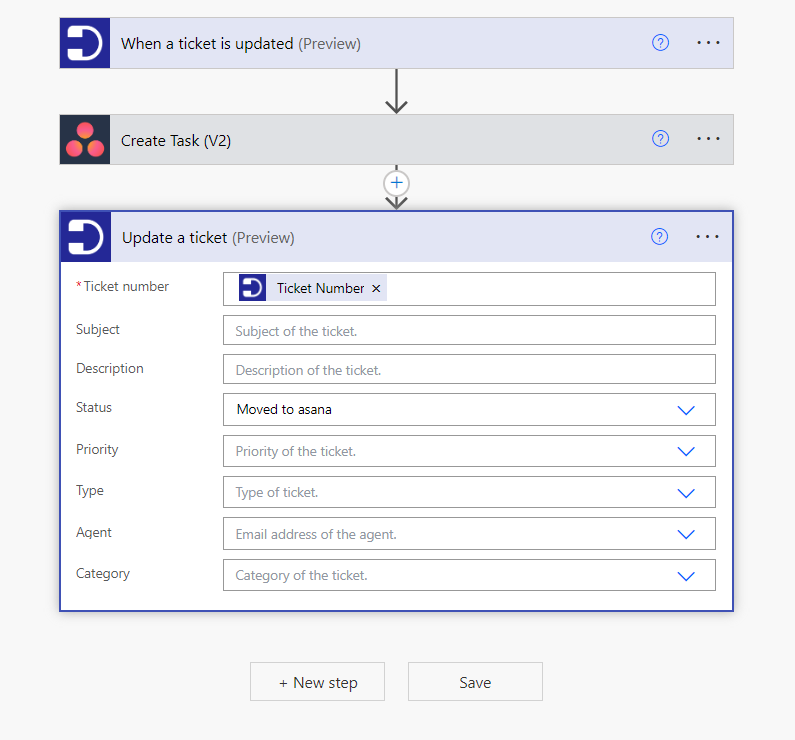Open the more options menu of 'When a ticket is updated'
Screen dimensions: 795x740
click(708, 43)
